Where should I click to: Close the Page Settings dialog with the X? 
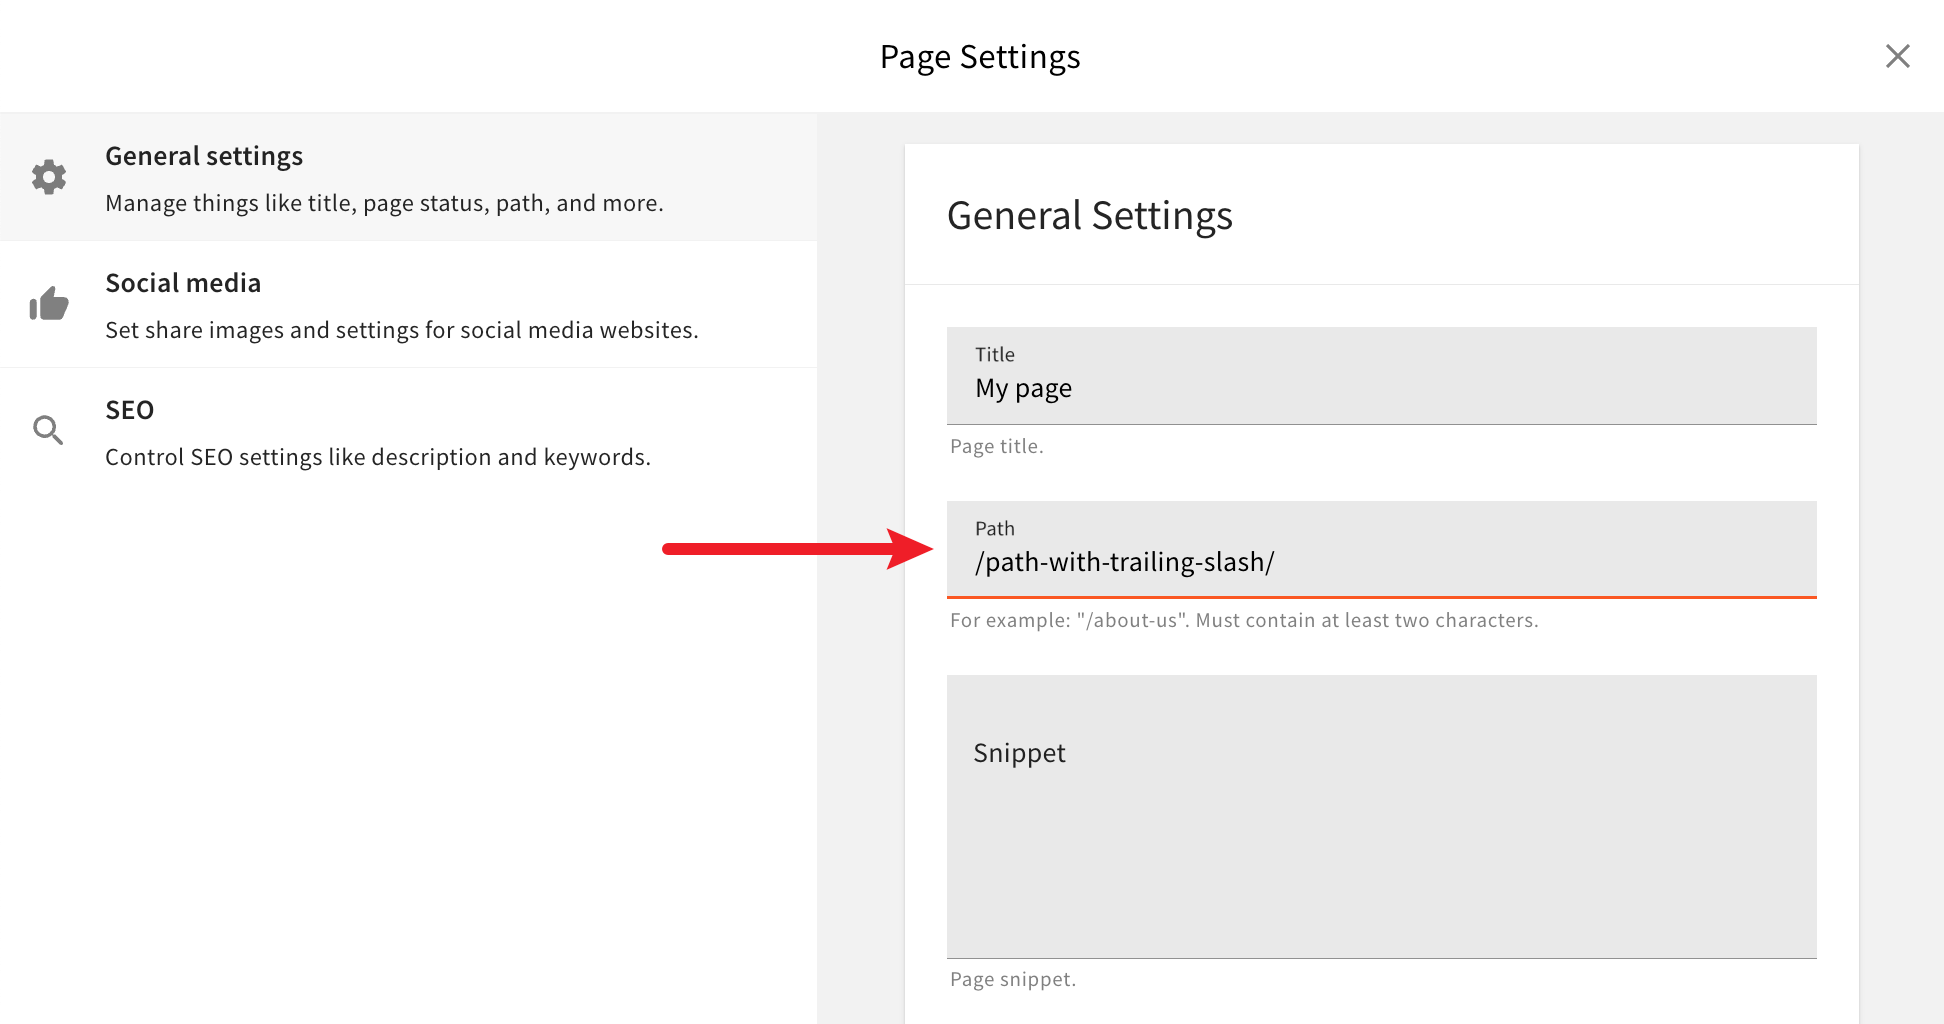1897,56
